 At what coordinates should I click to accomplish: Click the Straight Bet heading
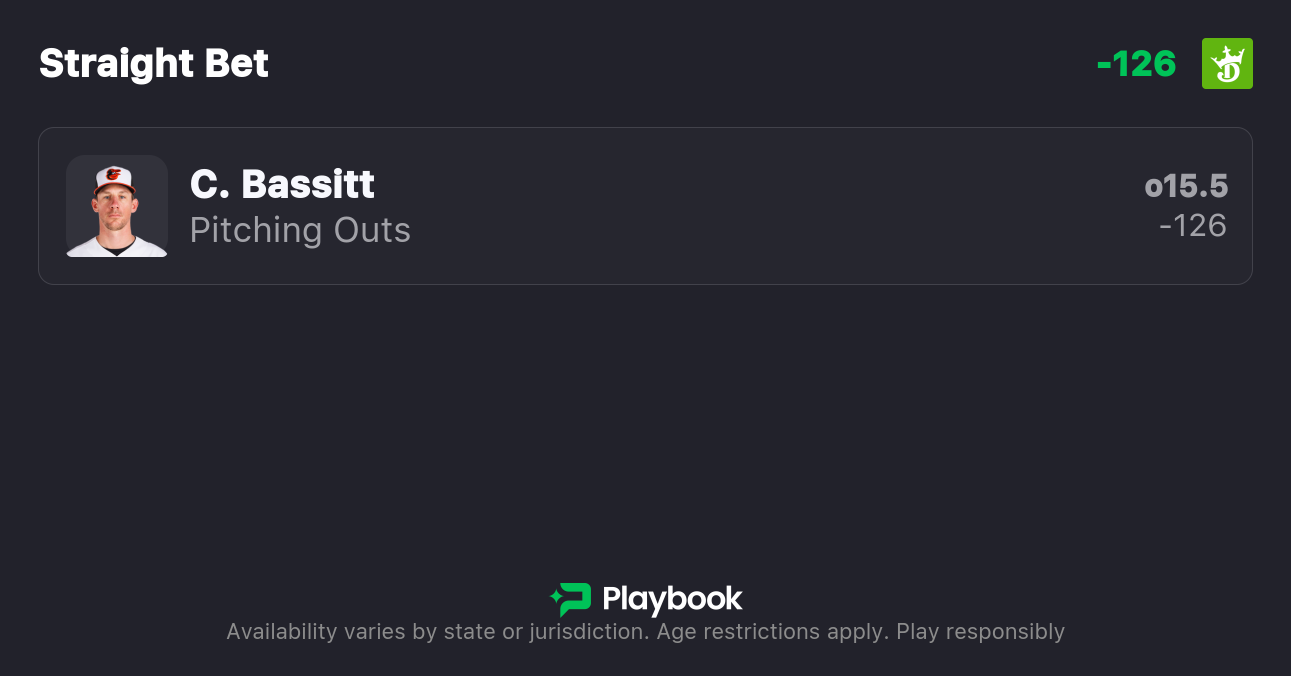click(153, 63)
